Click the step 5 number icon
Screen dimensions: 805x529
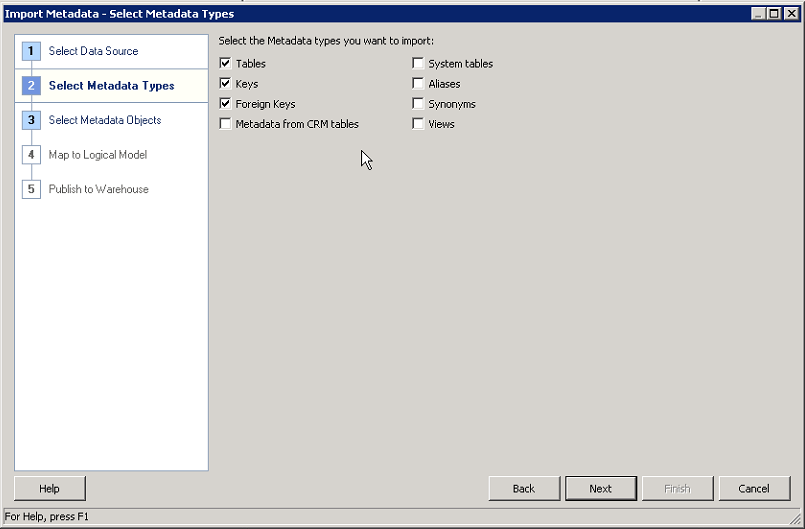click(x=31, y=190)
